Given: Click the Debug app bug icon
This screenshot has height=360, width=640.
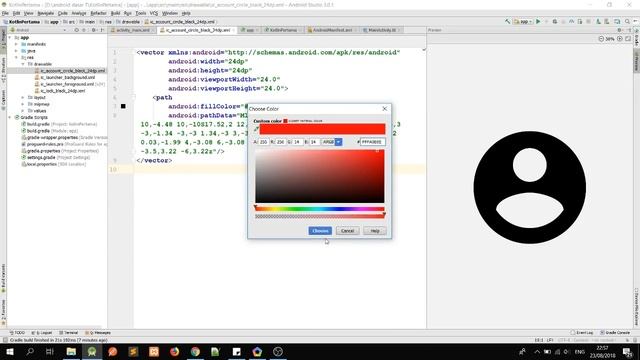Looking at the screenshot, I should 555,22.
